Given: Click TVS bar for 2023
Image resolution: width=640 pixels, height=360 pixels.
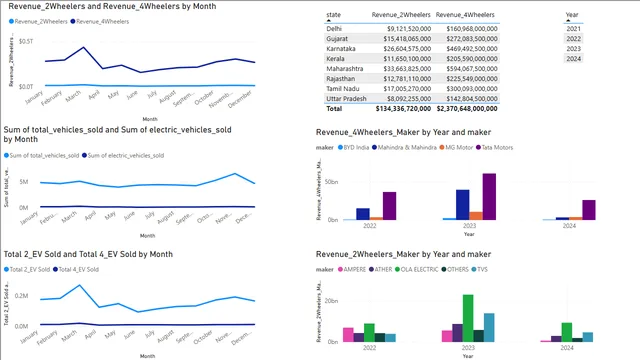Looking at the screenshot, I should 489,328.
